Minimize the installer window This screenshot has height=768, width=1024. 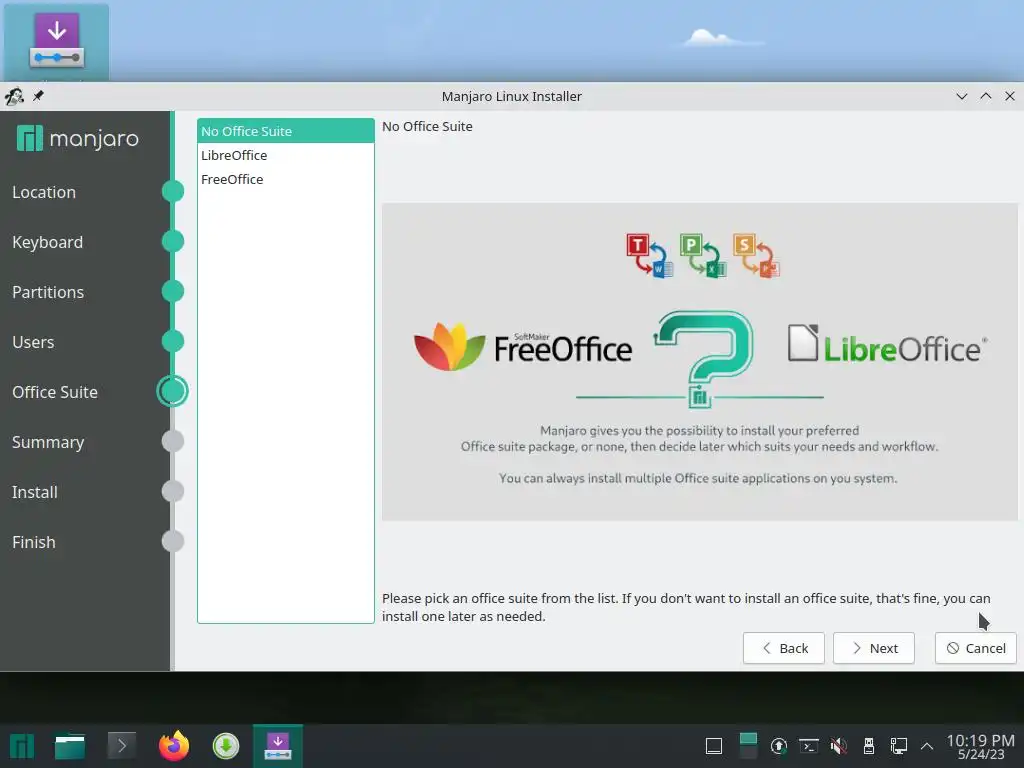point(961,96)
